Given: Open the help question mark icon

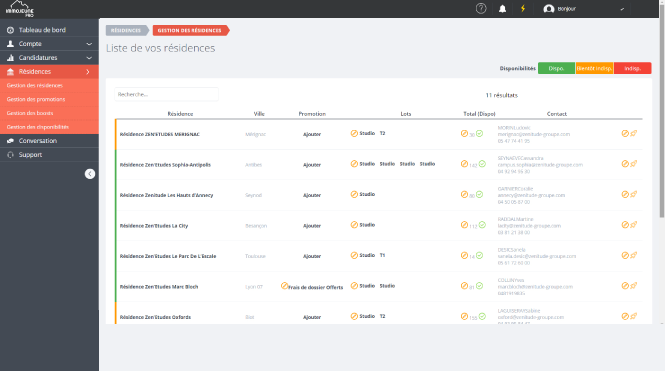Looking at the screenshot, I should click(481, 8).
